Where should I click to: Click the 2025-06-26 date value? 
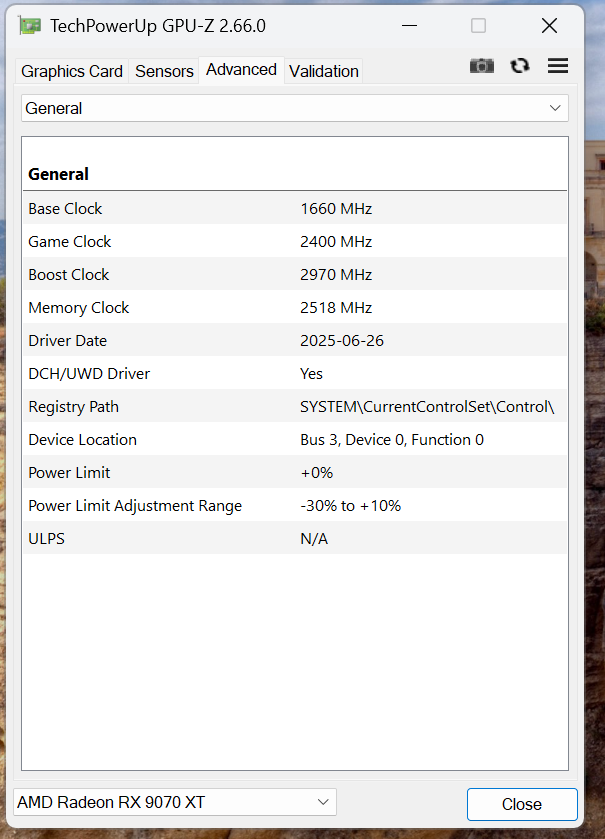tap(342, 341)
